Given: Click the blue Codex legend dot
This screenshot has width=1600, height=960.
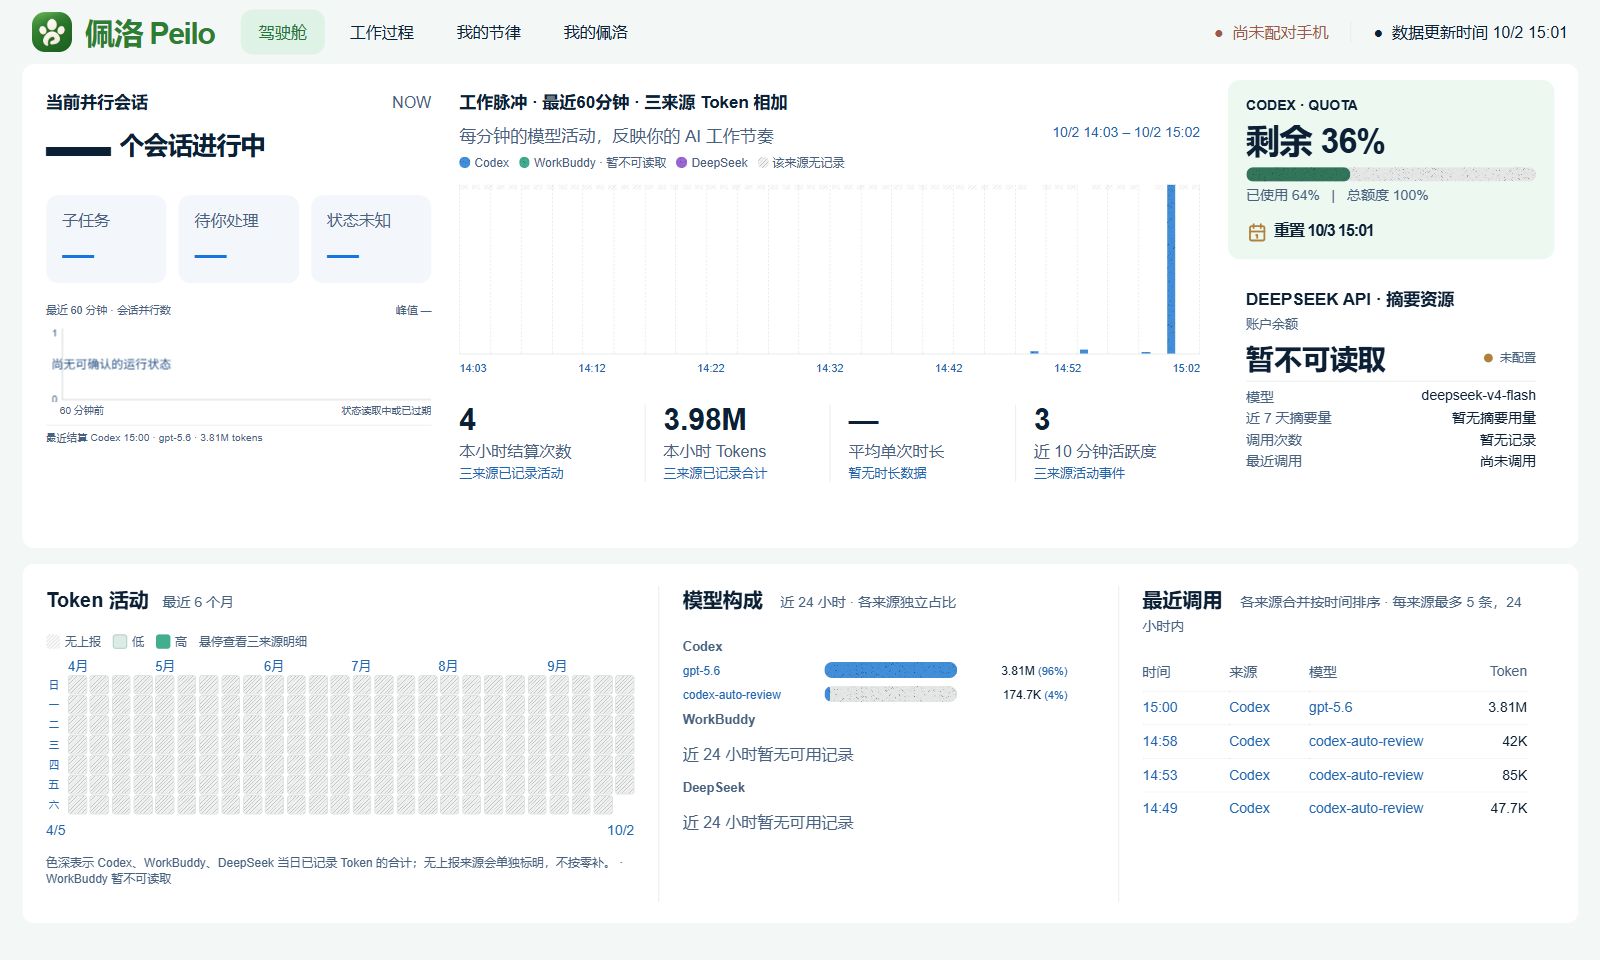Looking at the screenshot, I should coord(464,163).
